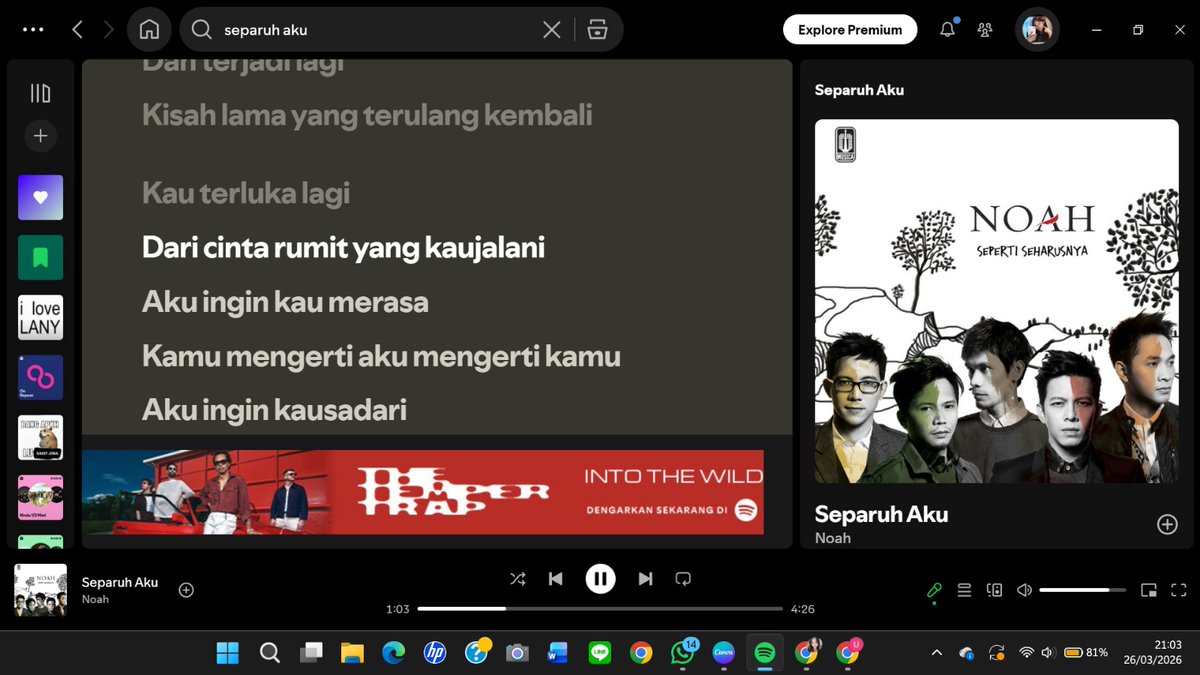
Task: Go forward with the right arrow
Action: click(x=108, y=30)
